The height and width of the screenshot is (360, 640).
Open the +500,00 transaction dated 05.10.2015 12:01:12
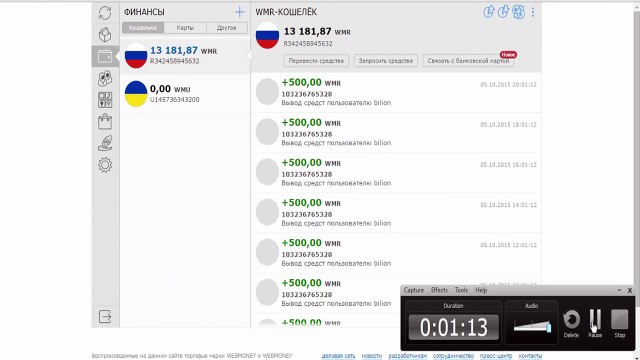point(396,252)
